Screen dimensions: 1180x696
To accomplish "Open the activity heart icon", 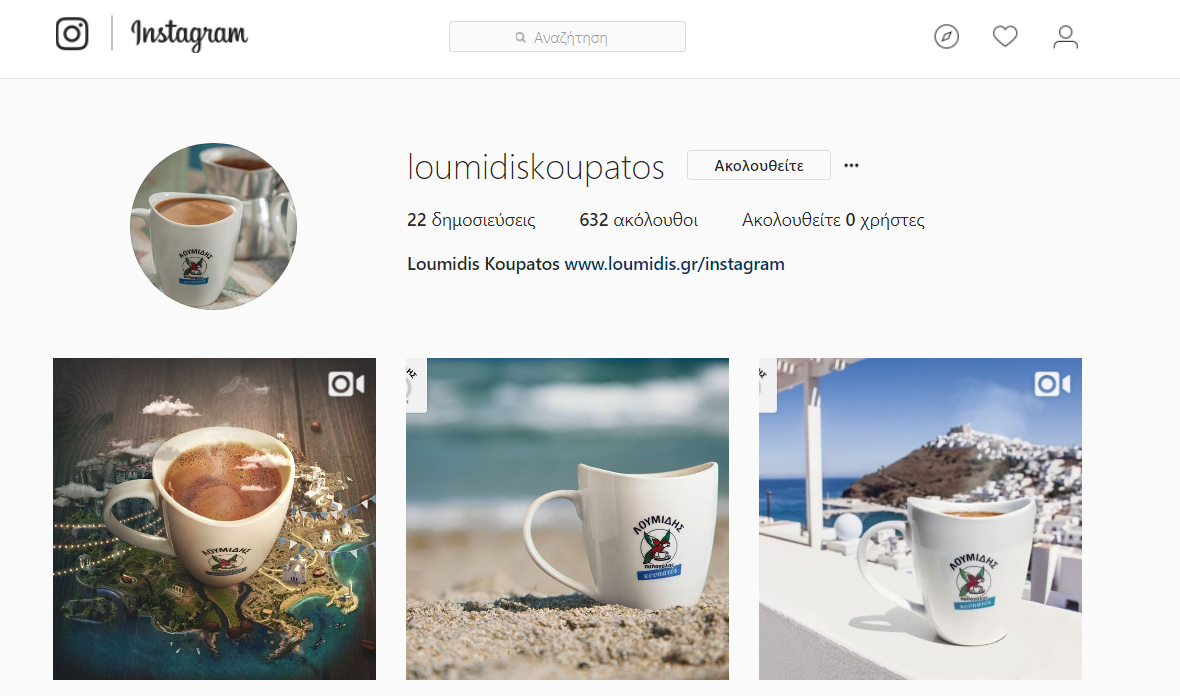I will [x=1005, y=36].
